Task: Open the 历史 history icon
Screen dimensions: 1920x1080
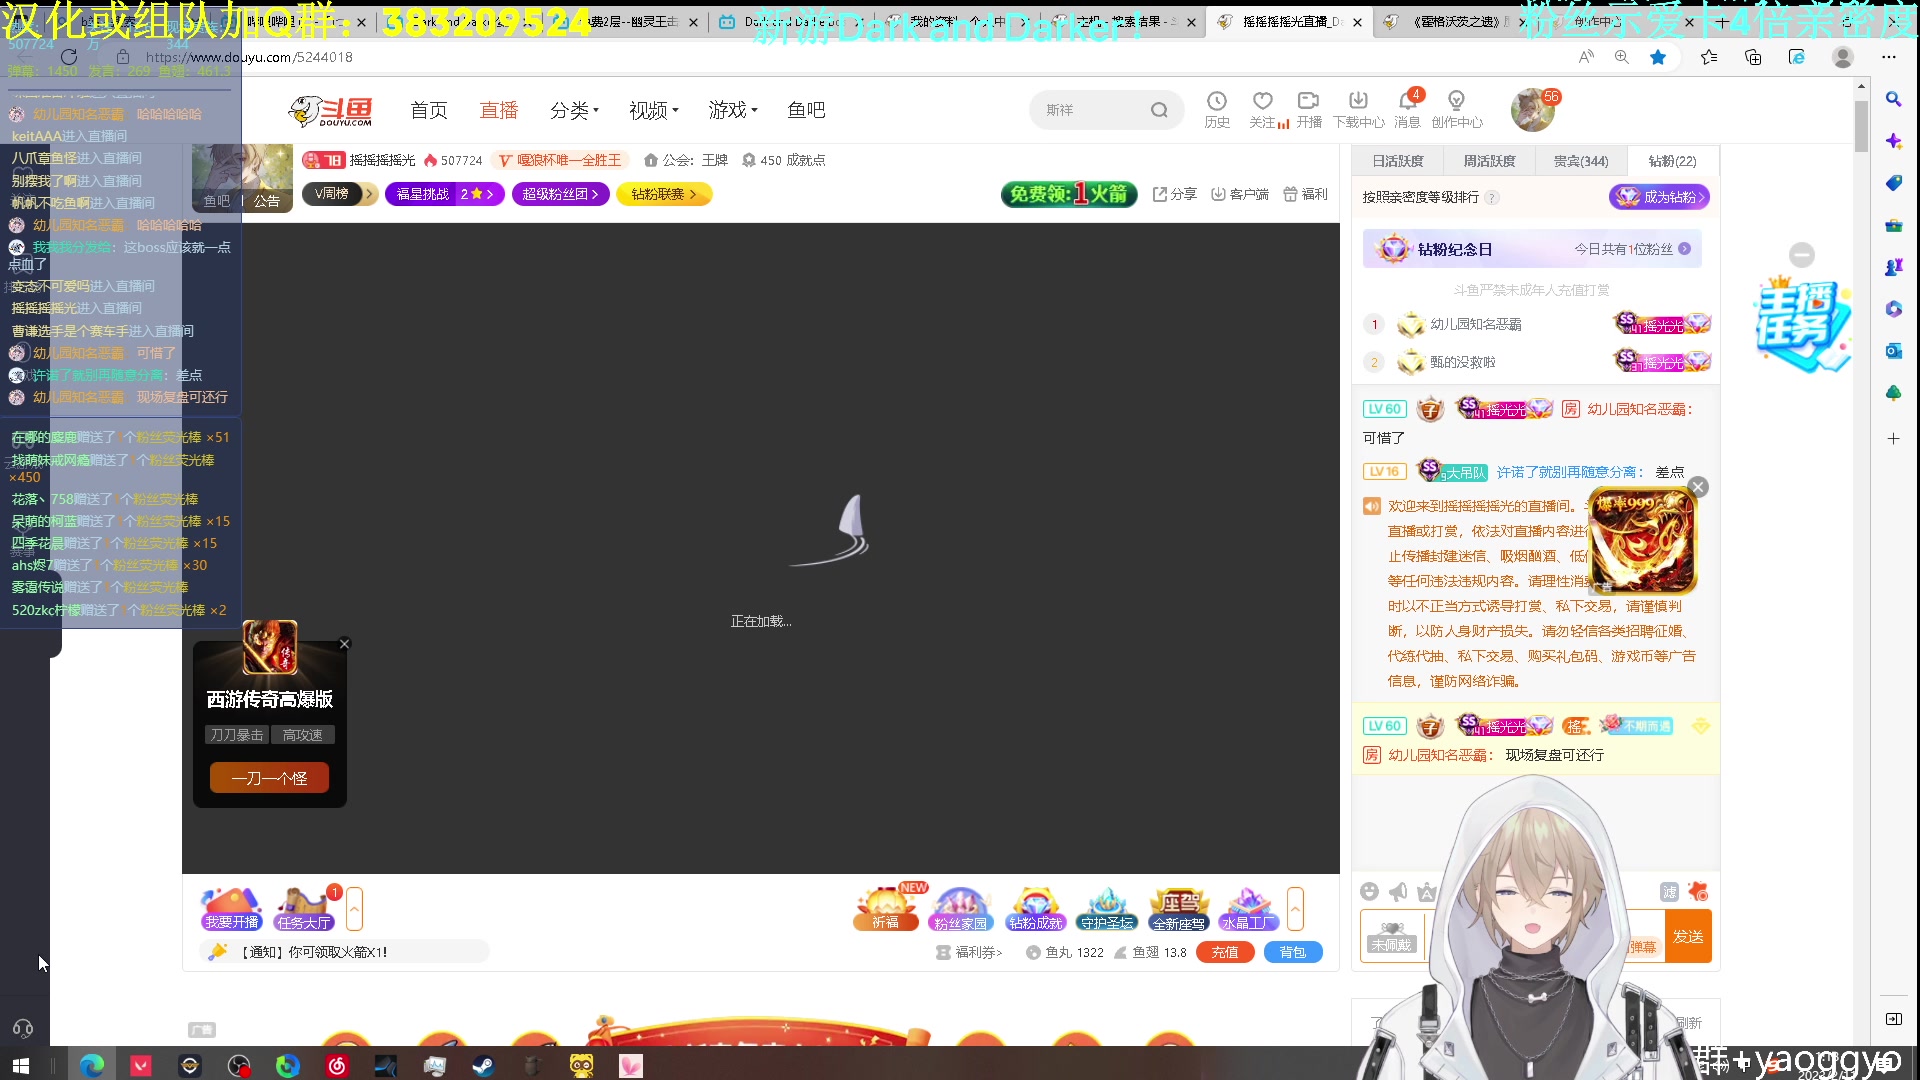Action: pos(1217,109)
